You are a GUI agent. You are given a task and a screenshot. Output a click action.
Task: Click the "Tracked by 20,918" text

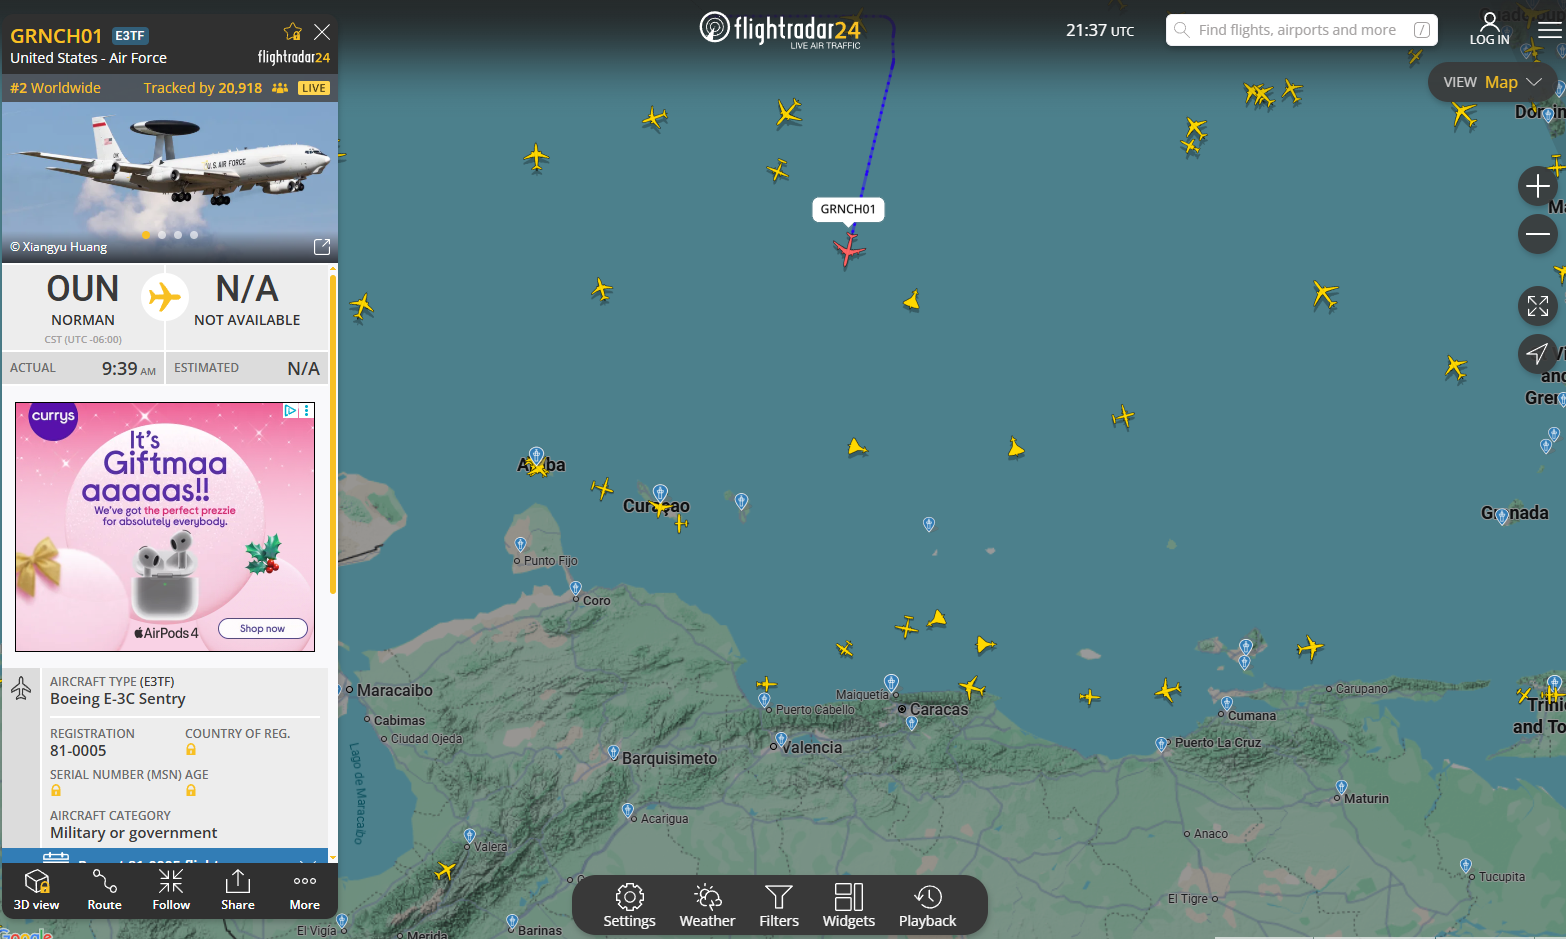click(x=203, y=88)
